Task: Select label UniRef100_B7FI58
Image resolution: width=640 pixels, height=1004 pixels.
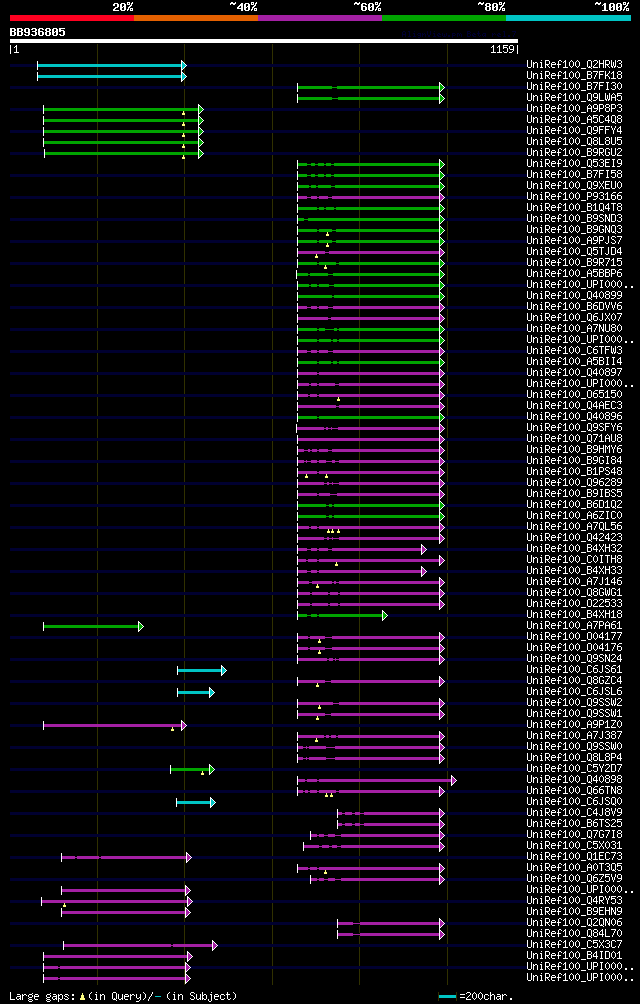Action: click(x=574, y=174)
